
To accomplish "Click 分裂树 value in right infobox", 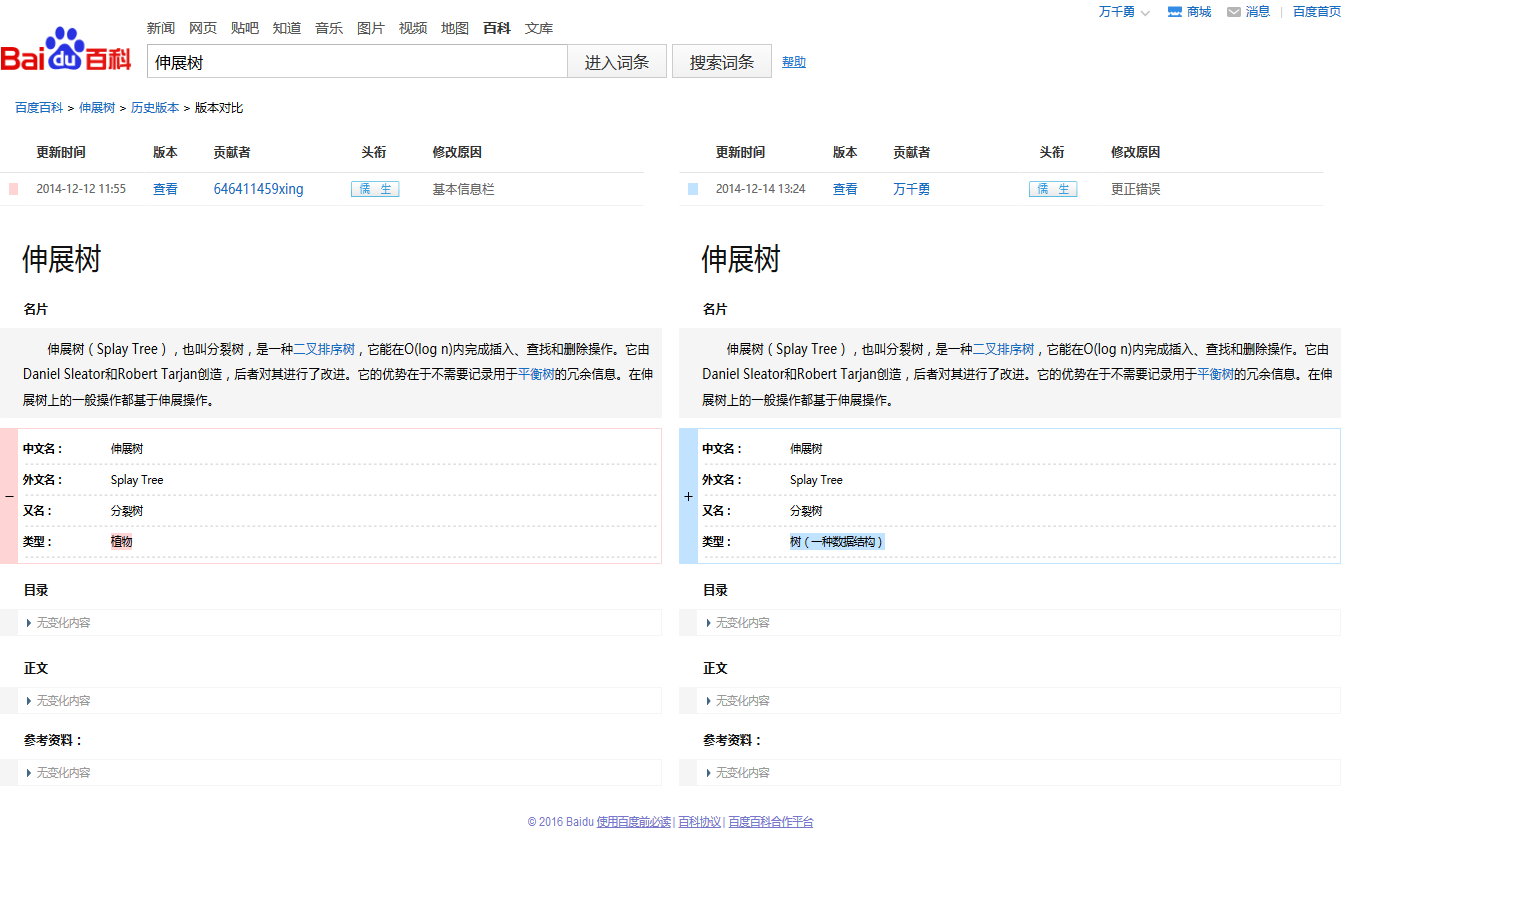I will (806, 511).
